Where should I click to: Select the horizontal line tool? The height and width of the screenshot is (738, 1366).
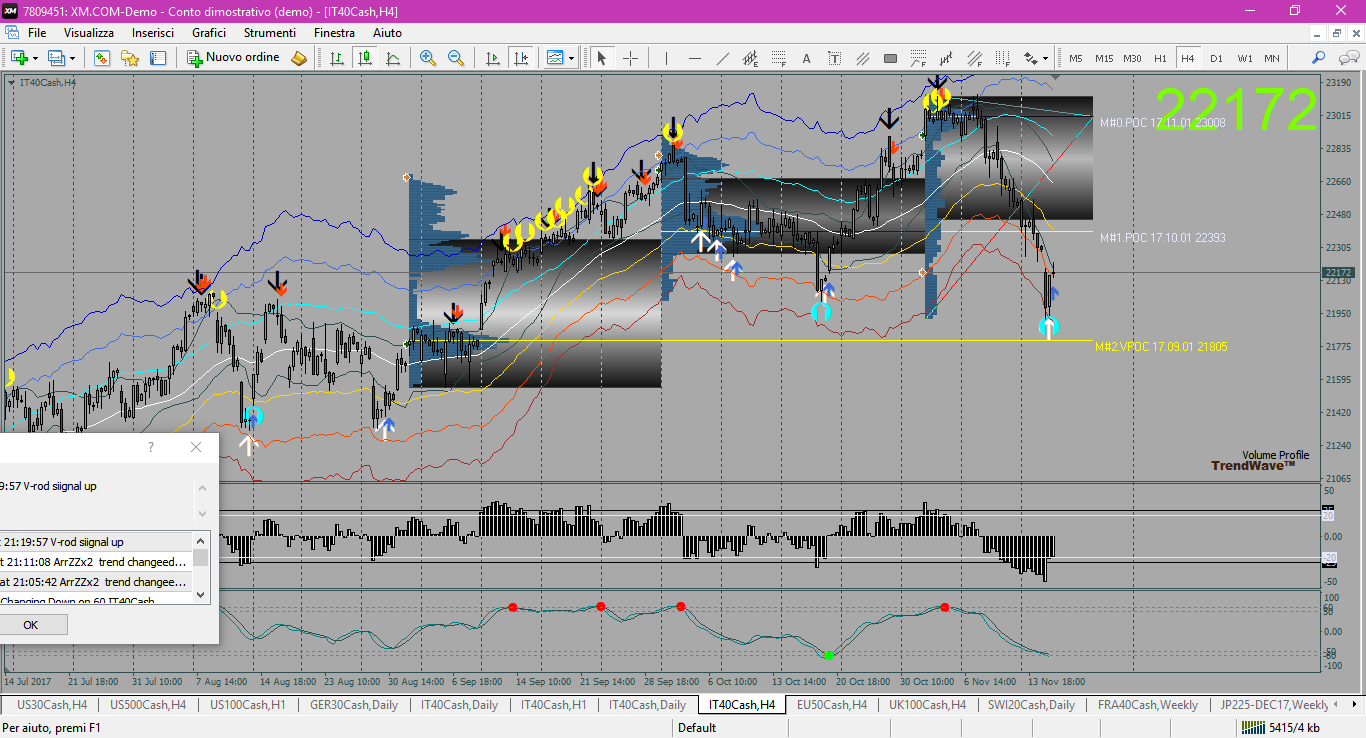coord(694,58)
